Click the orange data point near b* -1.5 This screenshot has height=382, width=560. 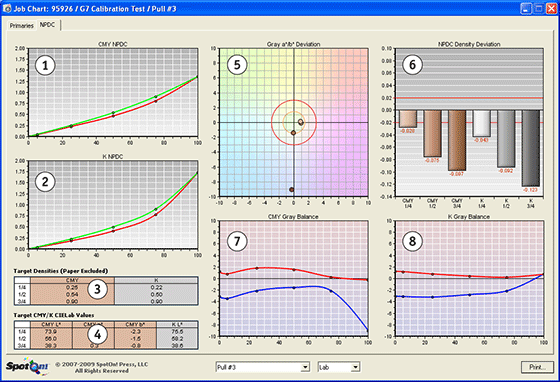[293, 133]
